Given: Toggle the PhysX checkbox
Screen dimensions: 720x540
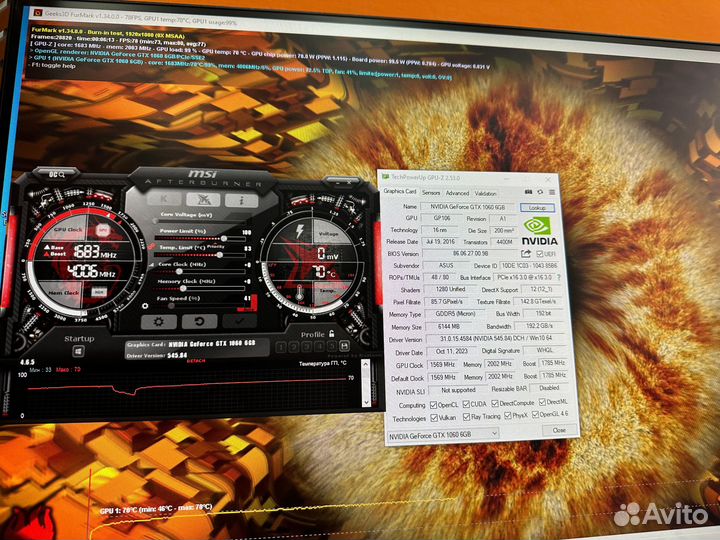Looking at the screenshot, I should point(507,416).
